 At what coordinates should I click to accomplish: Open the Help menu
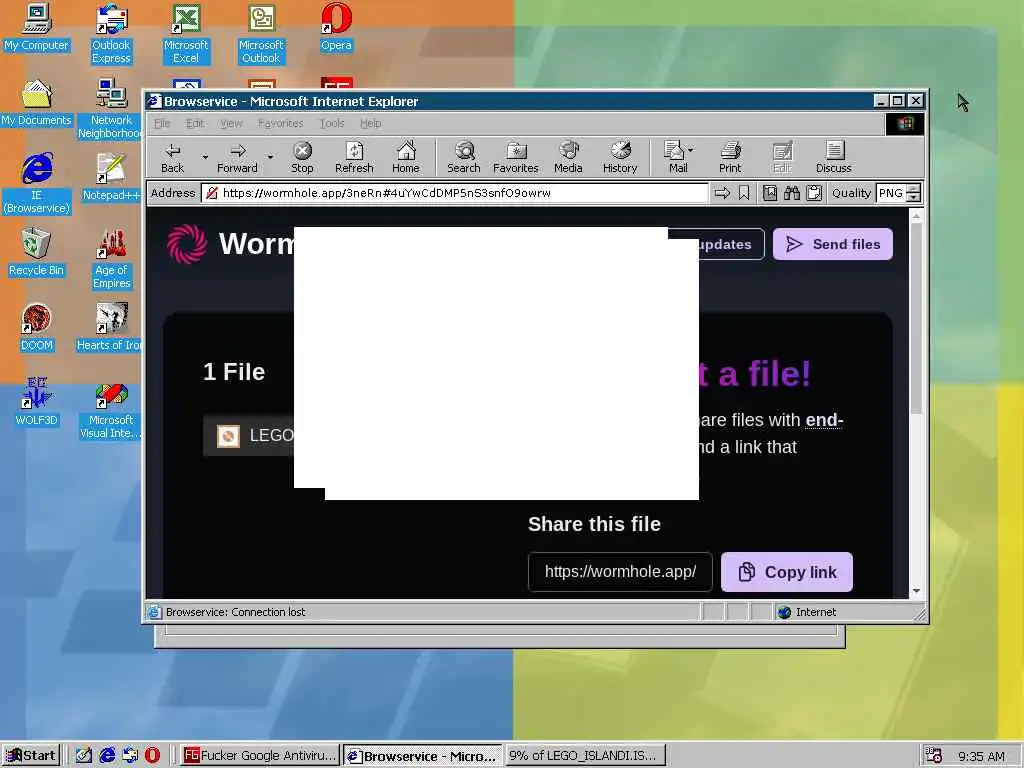click(x=370, y=123)
